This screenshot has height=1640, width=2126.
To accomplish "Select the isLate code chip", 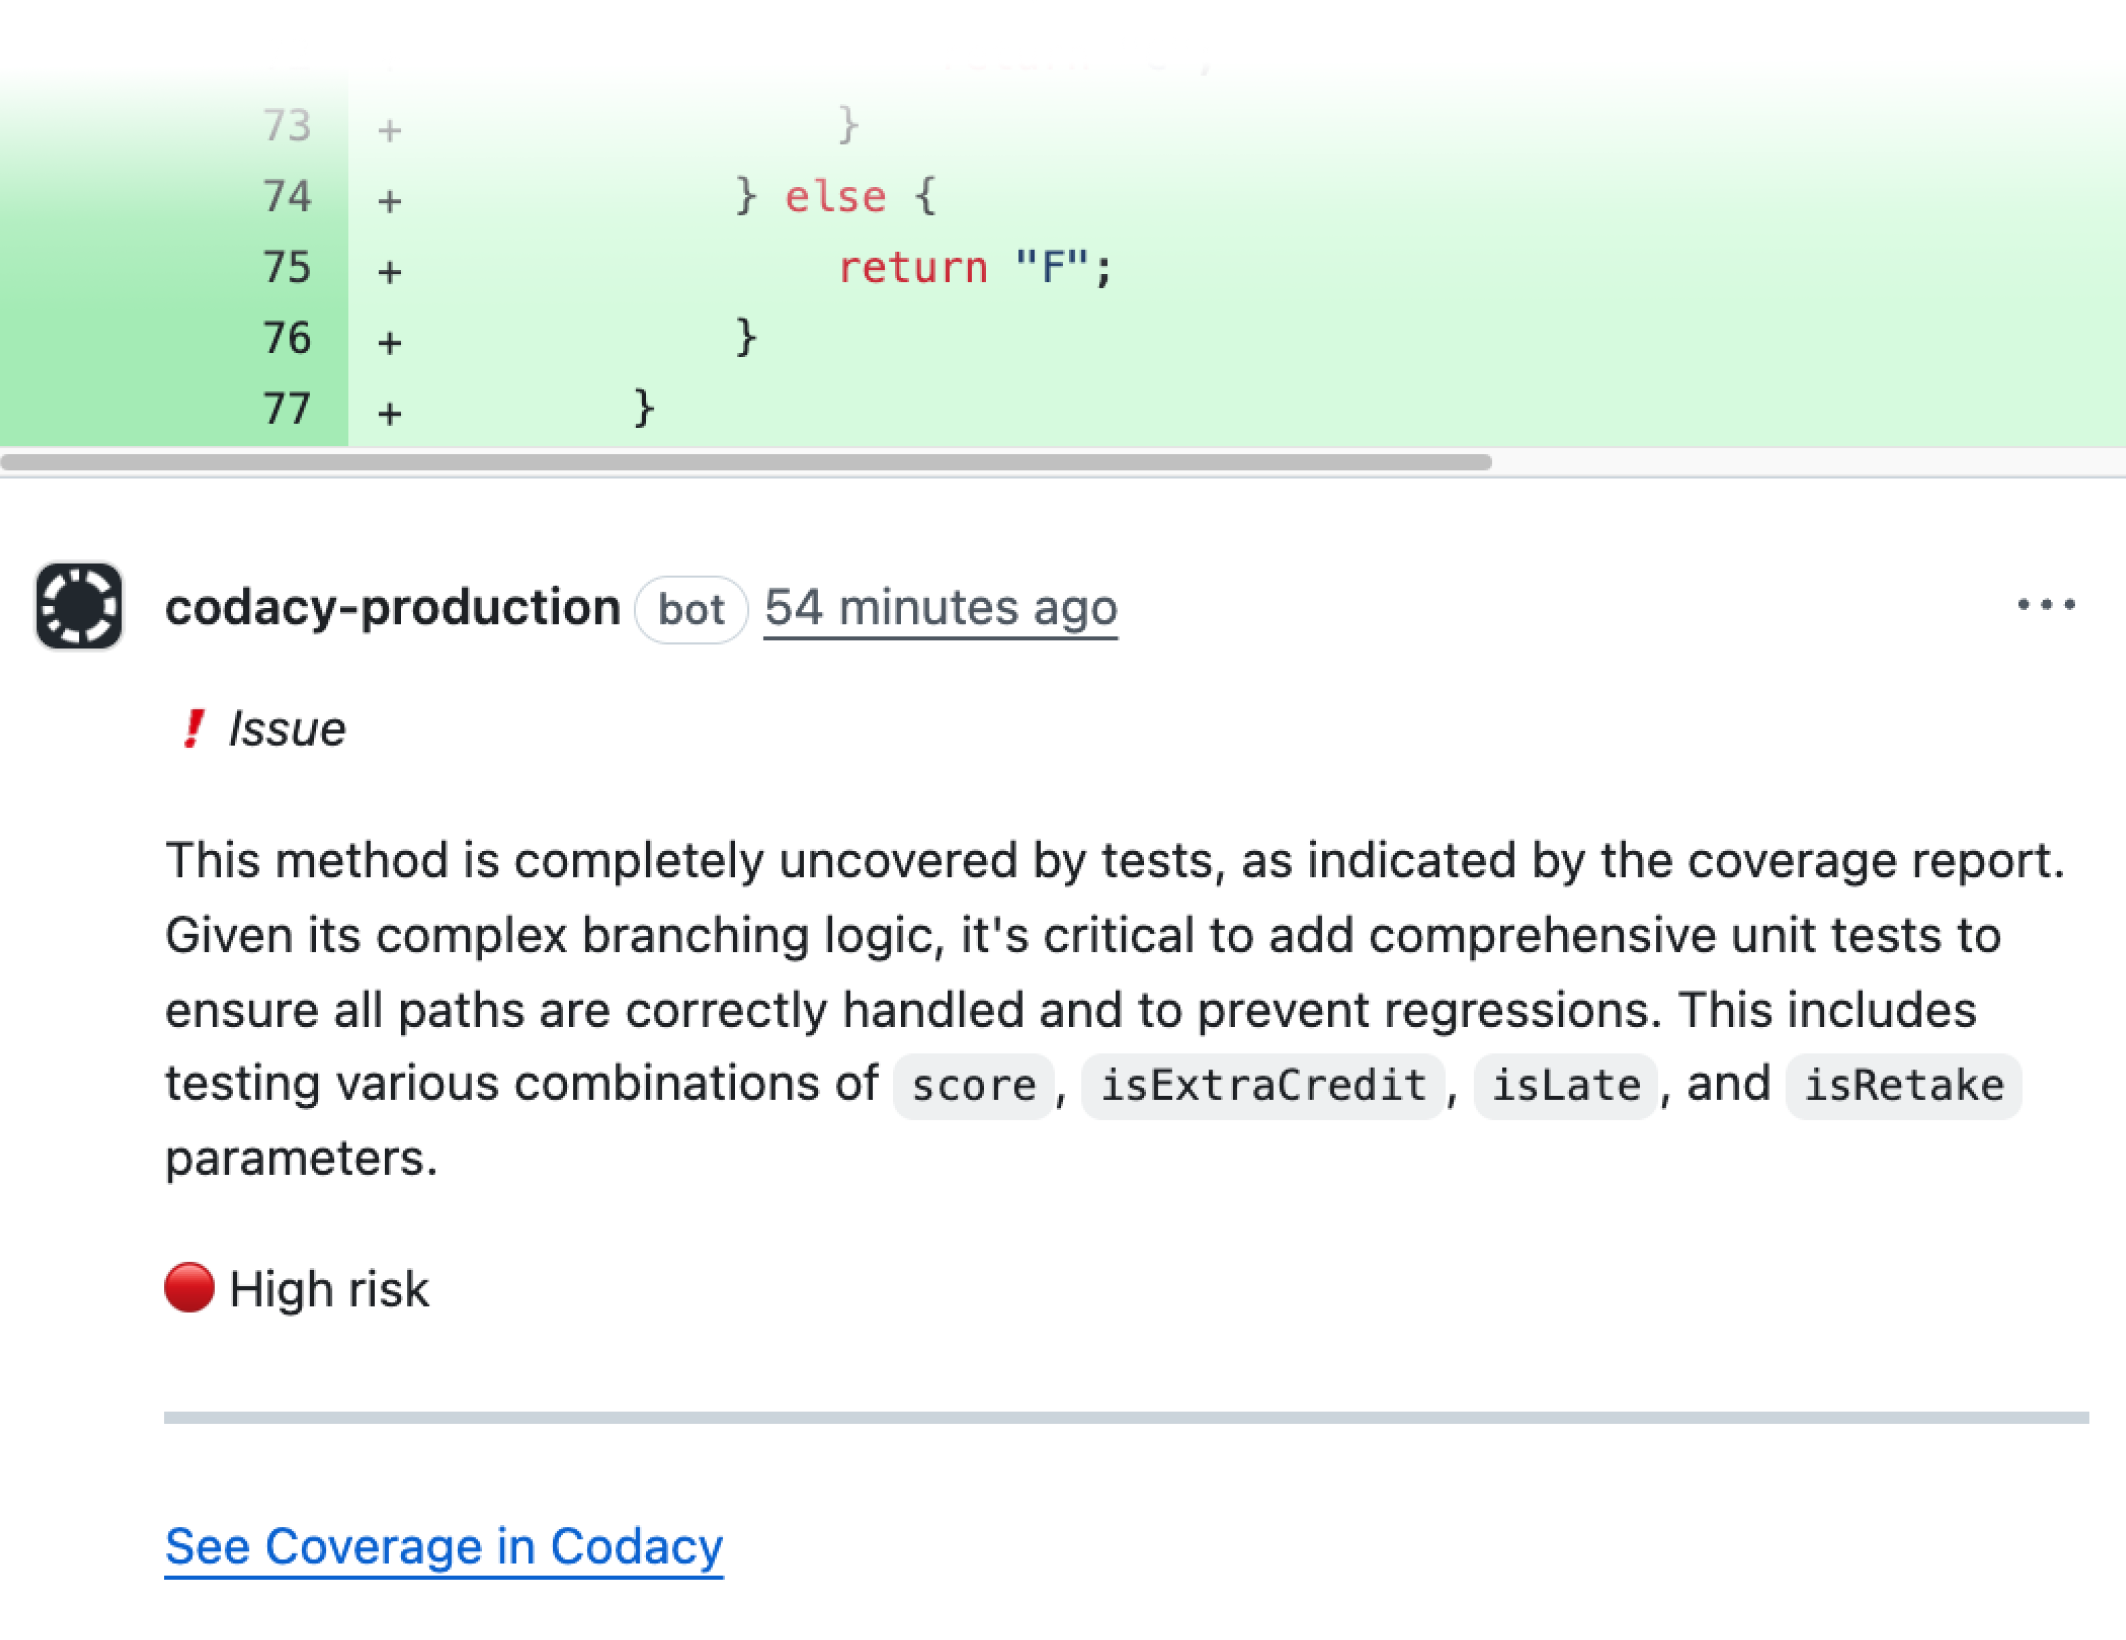I will point(1565,1085).
